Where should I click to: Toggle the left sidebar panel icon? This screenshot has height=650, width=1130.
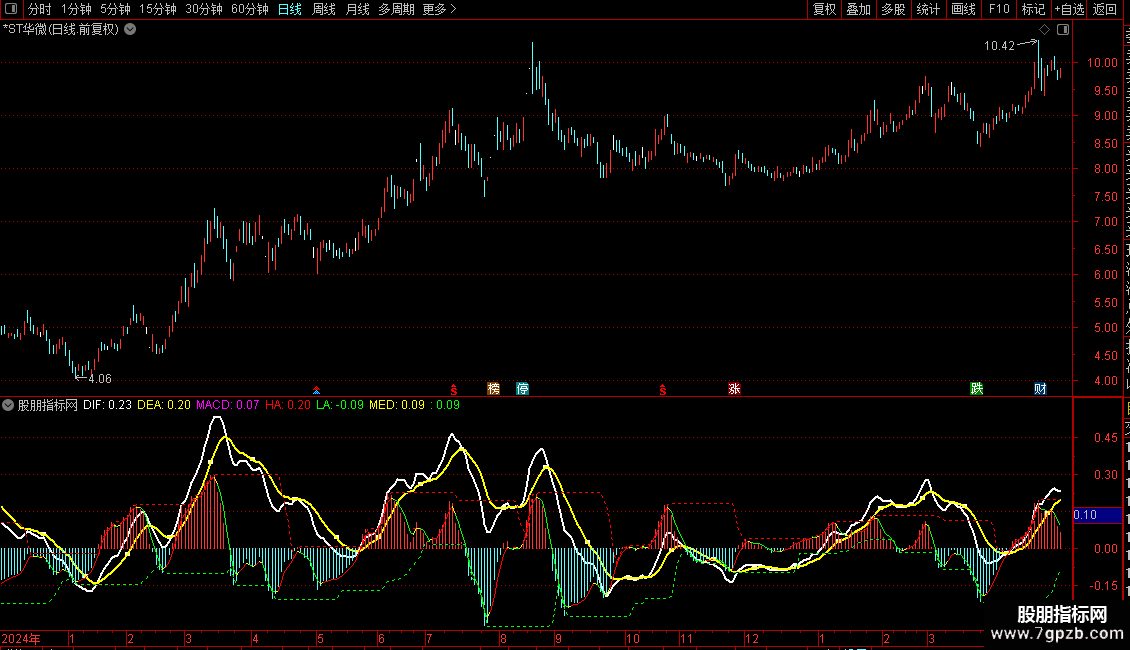click(11, 9)
